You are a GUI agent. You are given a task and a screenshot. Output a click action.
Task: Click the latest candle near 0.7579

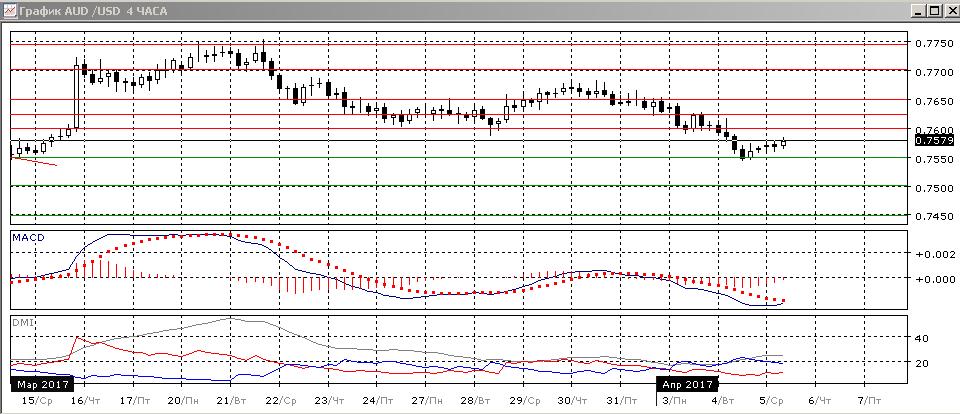point(783,143)
